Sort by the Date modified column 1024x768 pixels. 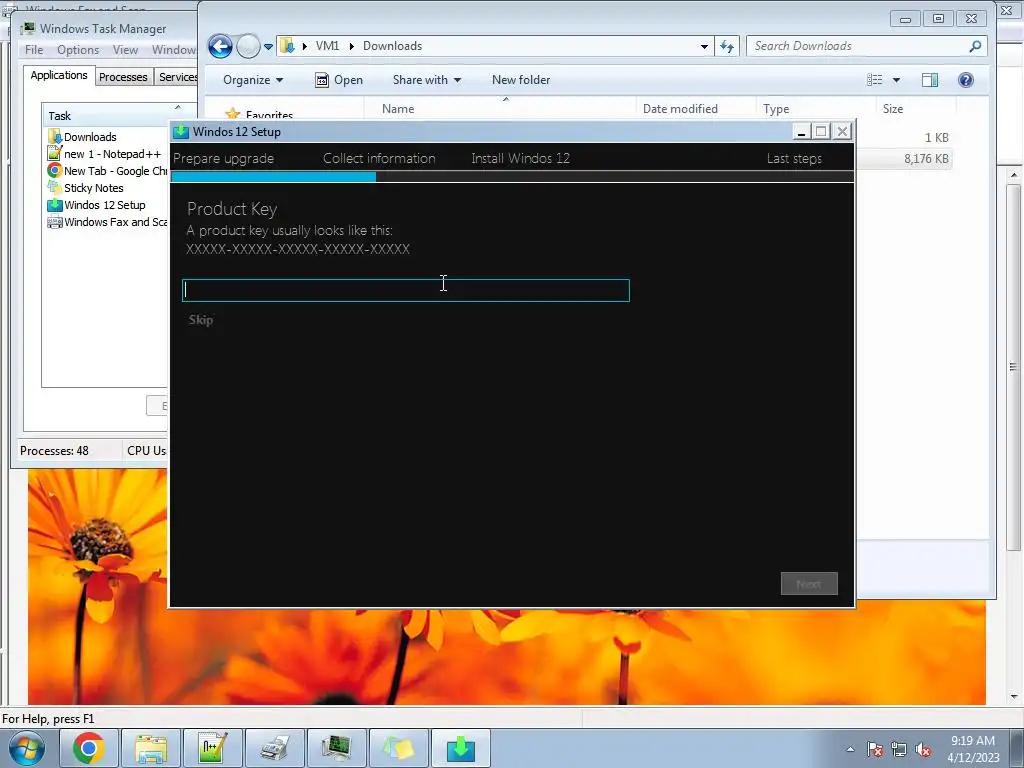tap(696, 108)
